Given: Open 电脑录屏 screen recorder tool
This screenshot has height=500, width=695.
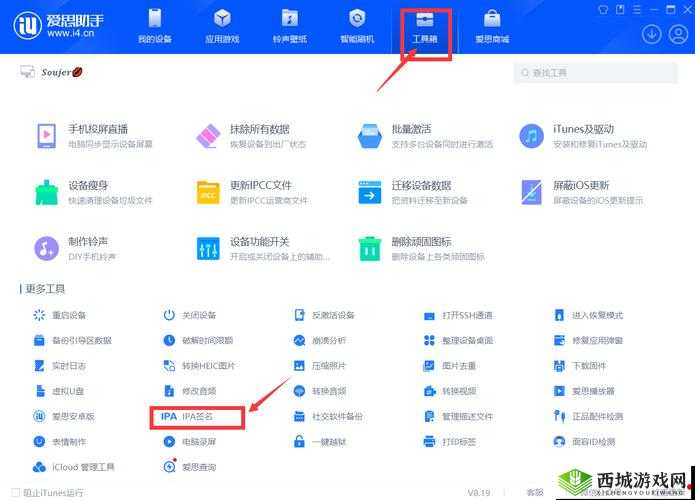Looking at the screenshot, I should coord(189,441).
